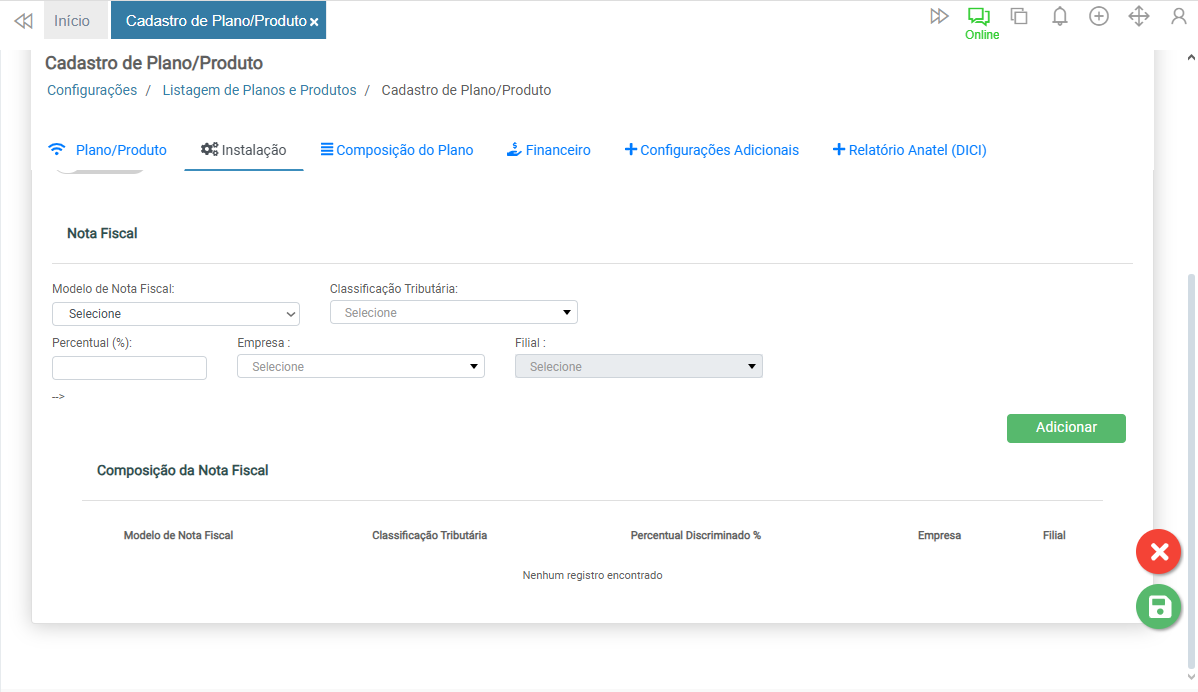Viewport: 1198px width, 692px height.
Task: Open the Online chat icon
Action: [x=978, y=17]
